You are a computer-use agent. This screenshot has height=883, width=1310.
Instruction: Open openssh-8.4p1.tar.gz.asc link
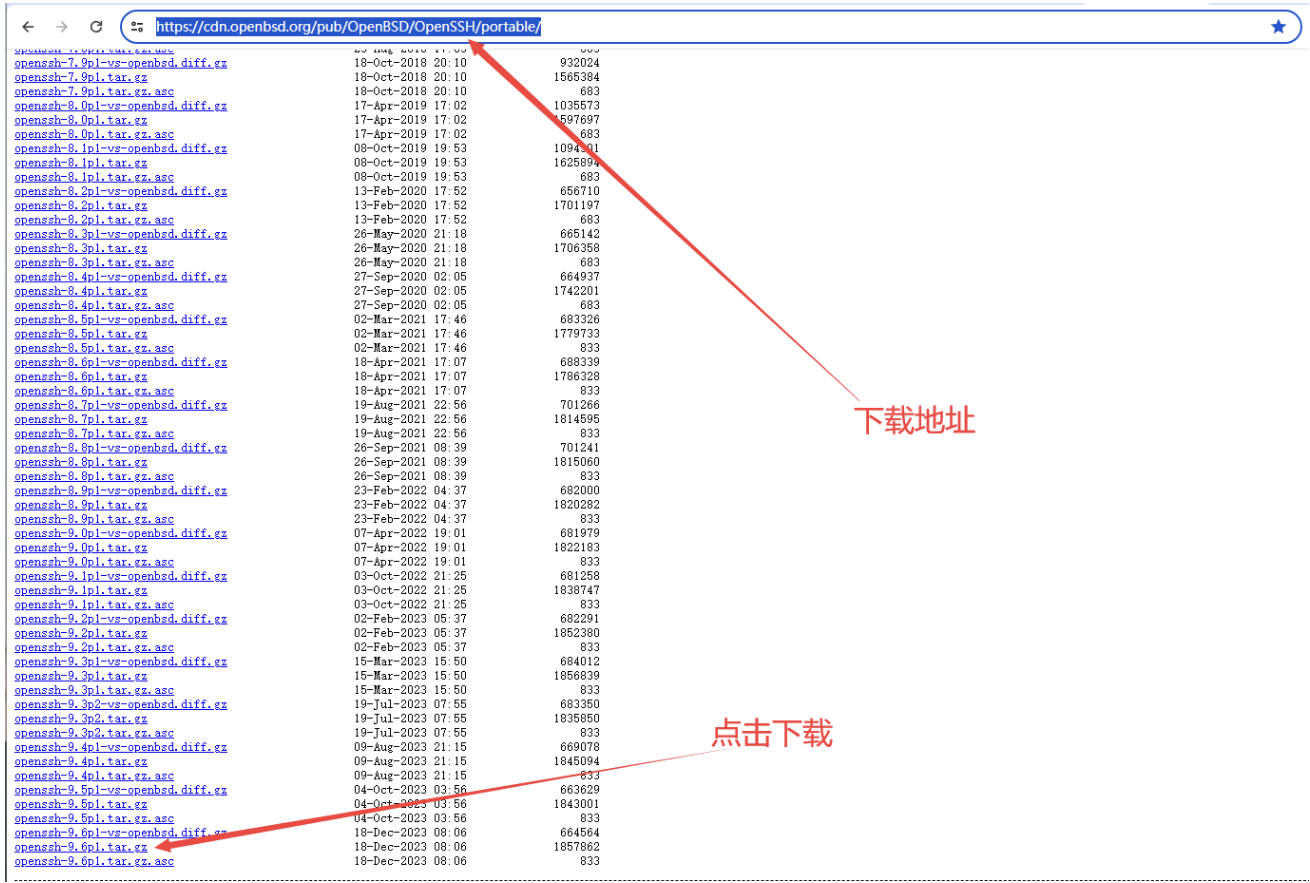(94, 305)
